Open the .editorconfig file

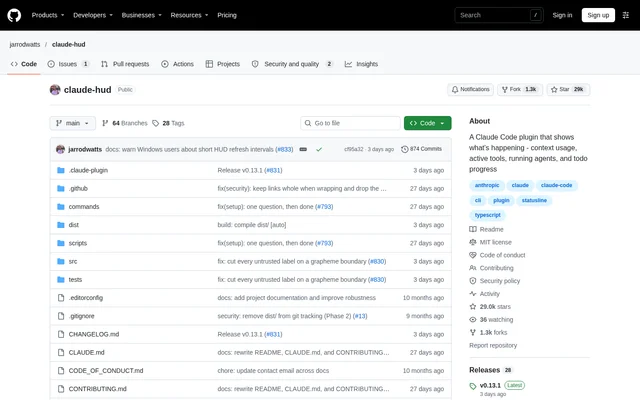tap(86, 298)
